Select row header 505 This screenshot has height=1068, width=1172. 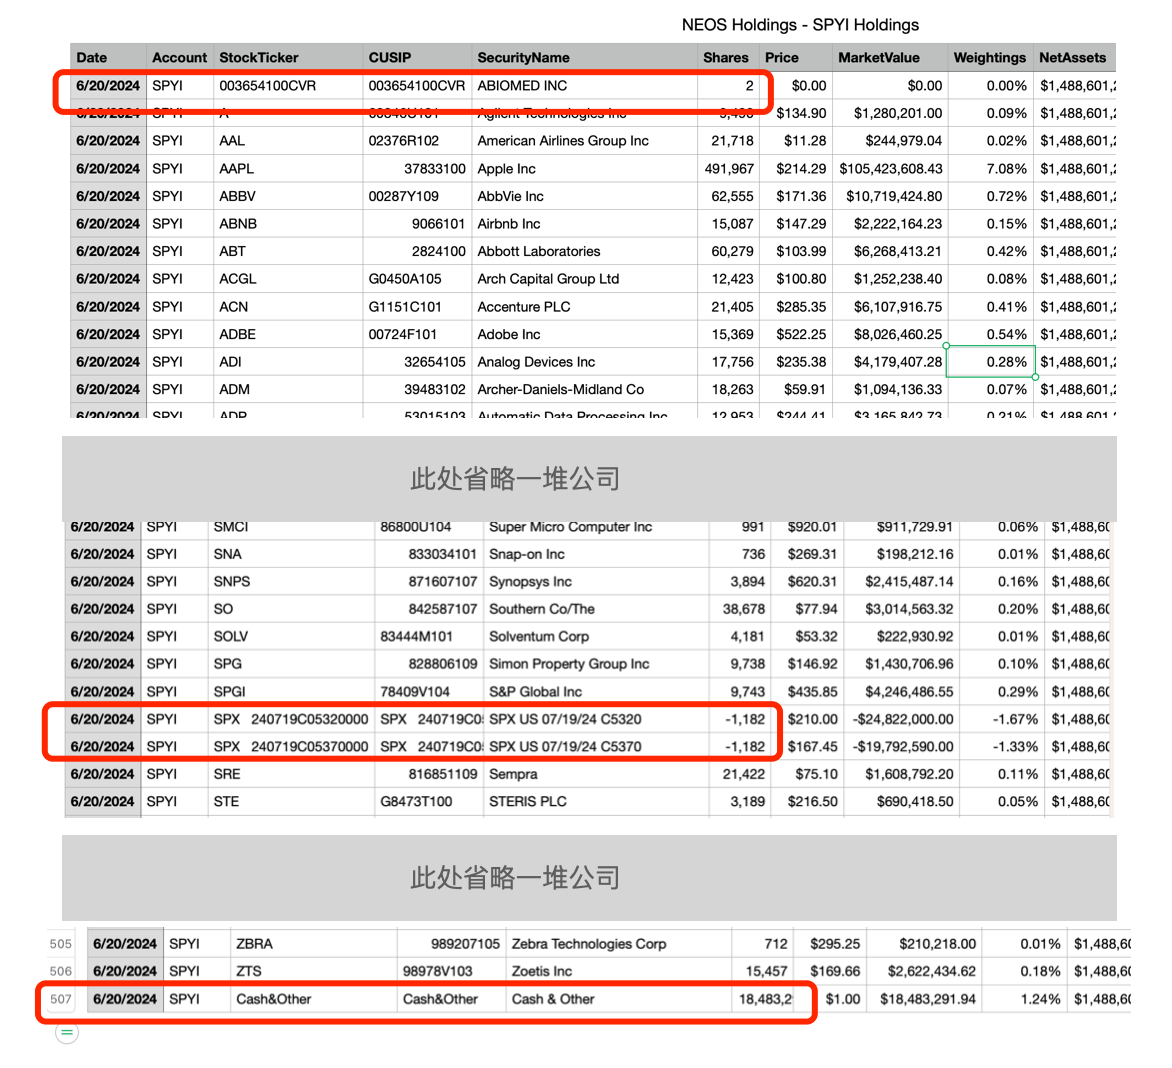tap(61, 944)
